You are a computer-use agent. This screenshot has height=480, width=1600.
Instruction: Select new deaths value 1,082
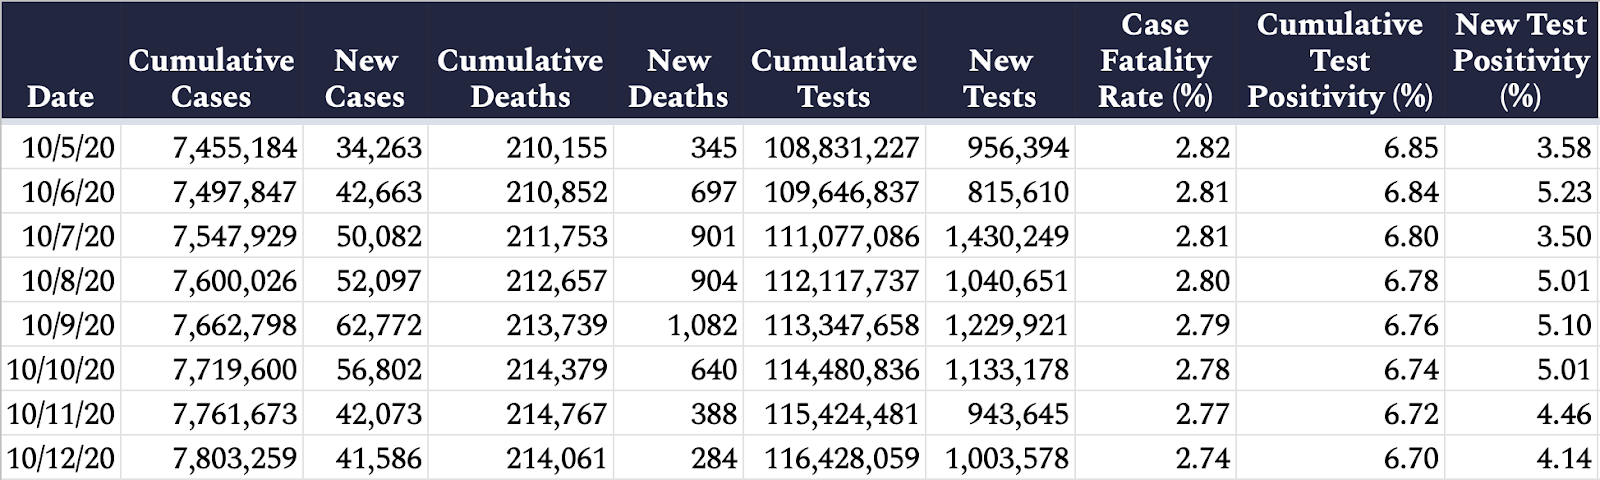(x=702, y=325)
